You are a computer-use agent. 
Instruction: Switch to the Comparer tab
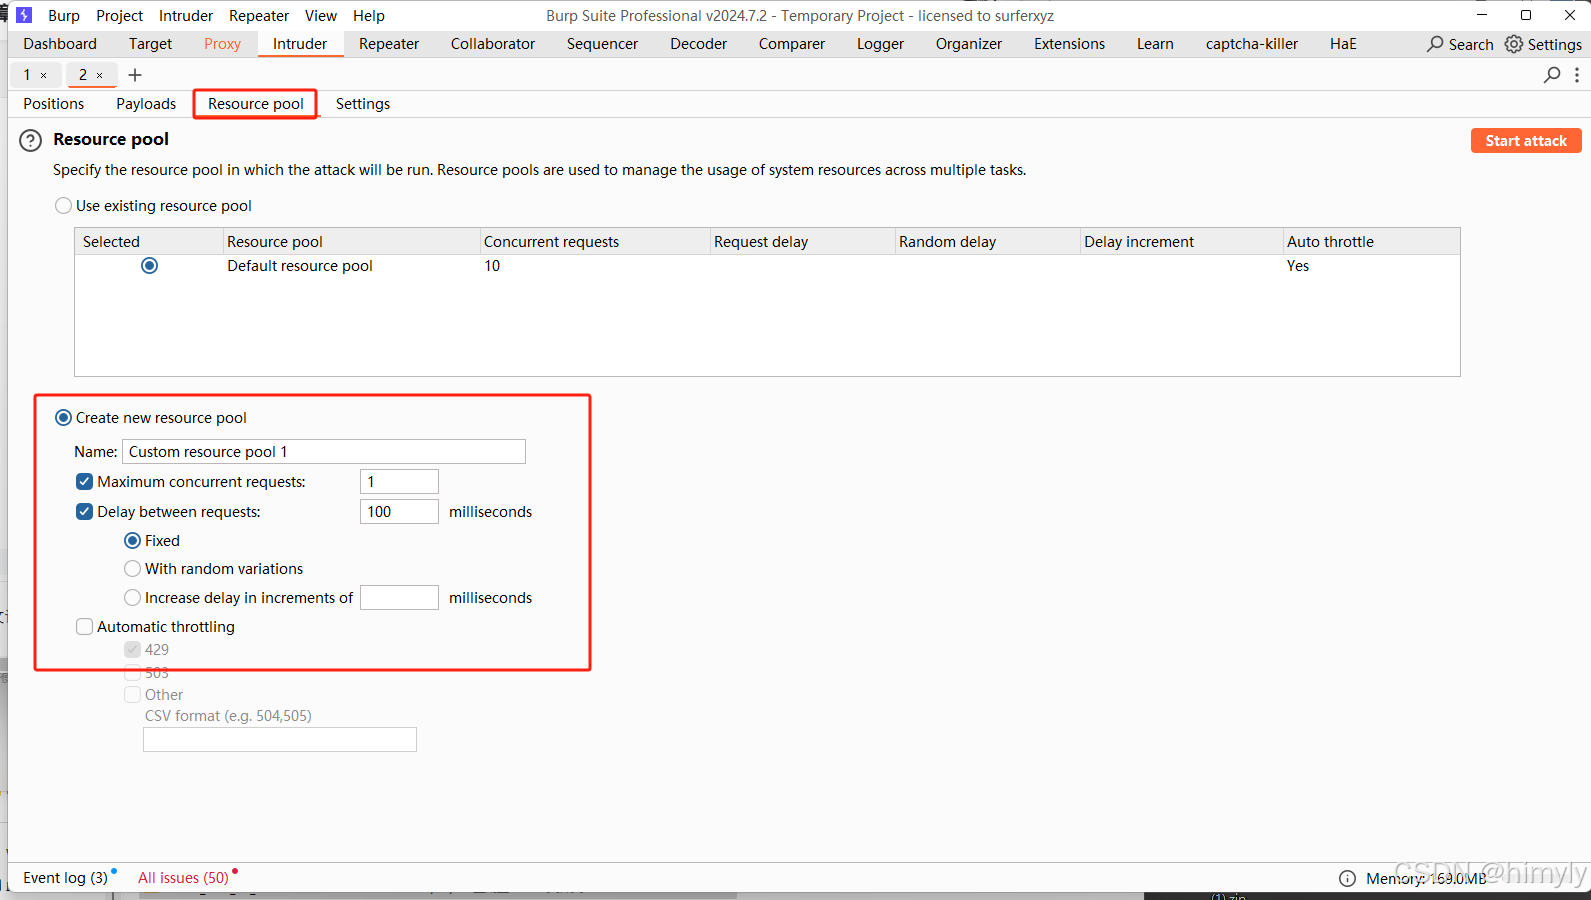[792, 44]
